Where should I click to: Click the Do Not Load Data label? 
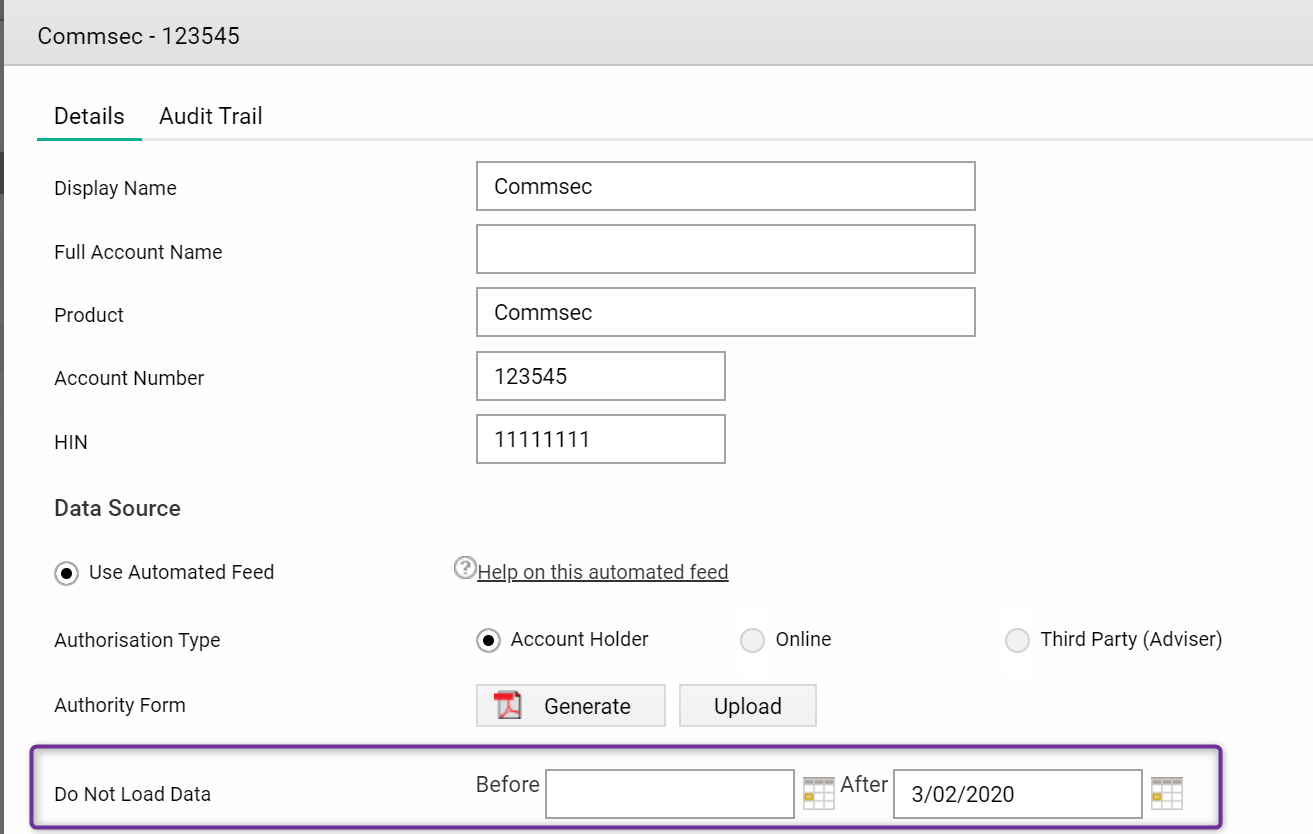click(132, 795)
